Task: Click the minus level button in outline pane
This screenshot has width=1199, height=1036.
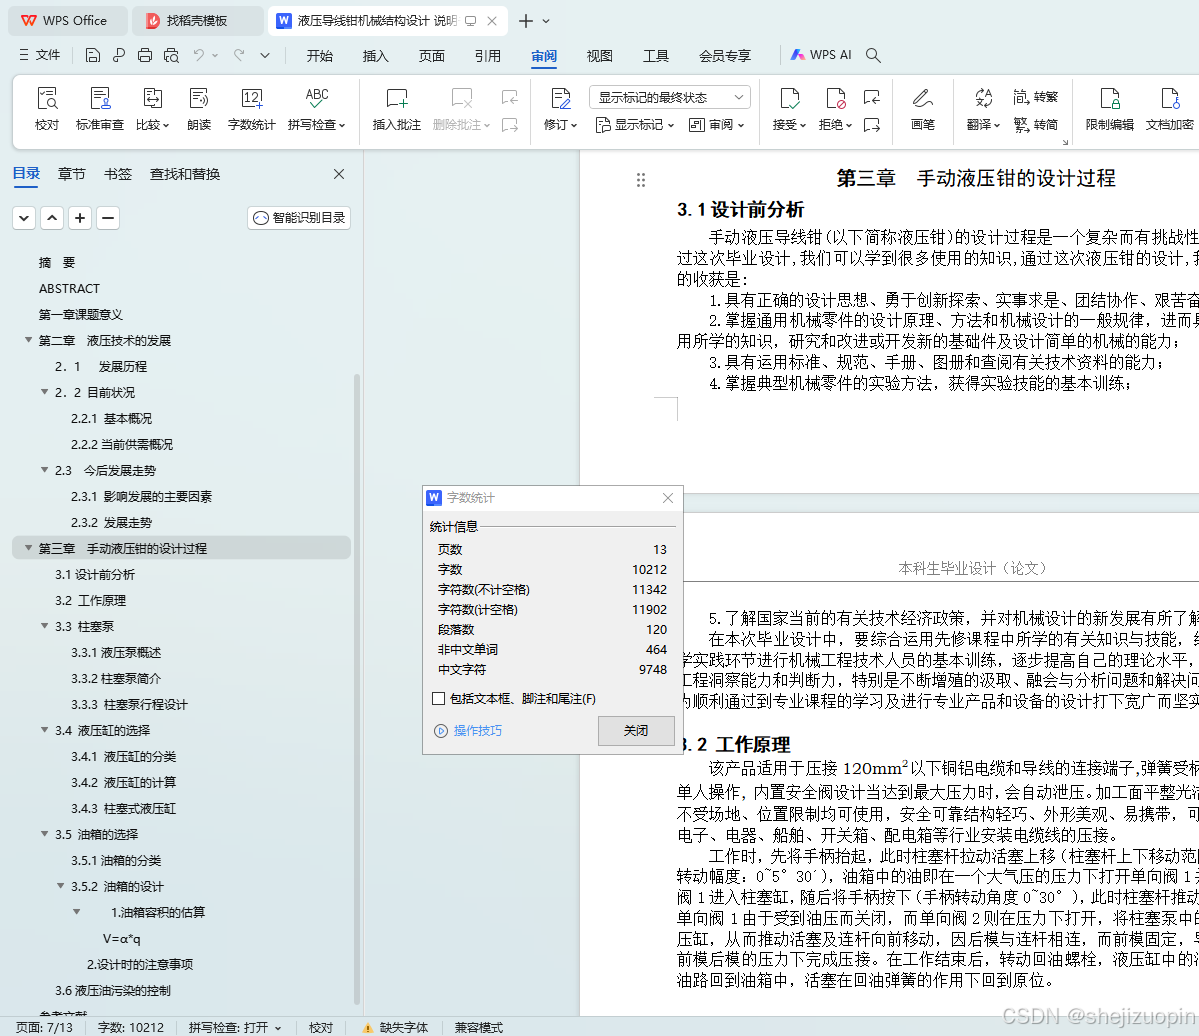Action: pyautogui.click(x=108, y=218)
